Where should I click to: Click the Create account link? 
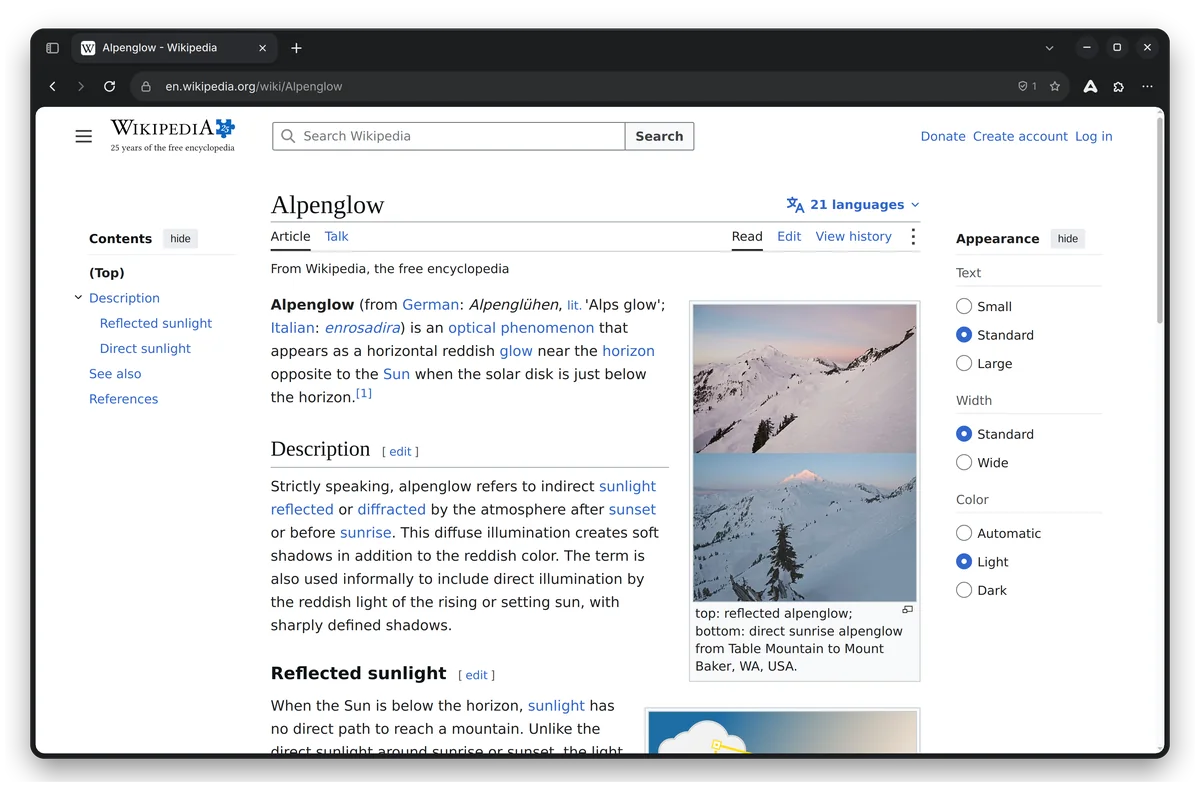pos(1020,137)
